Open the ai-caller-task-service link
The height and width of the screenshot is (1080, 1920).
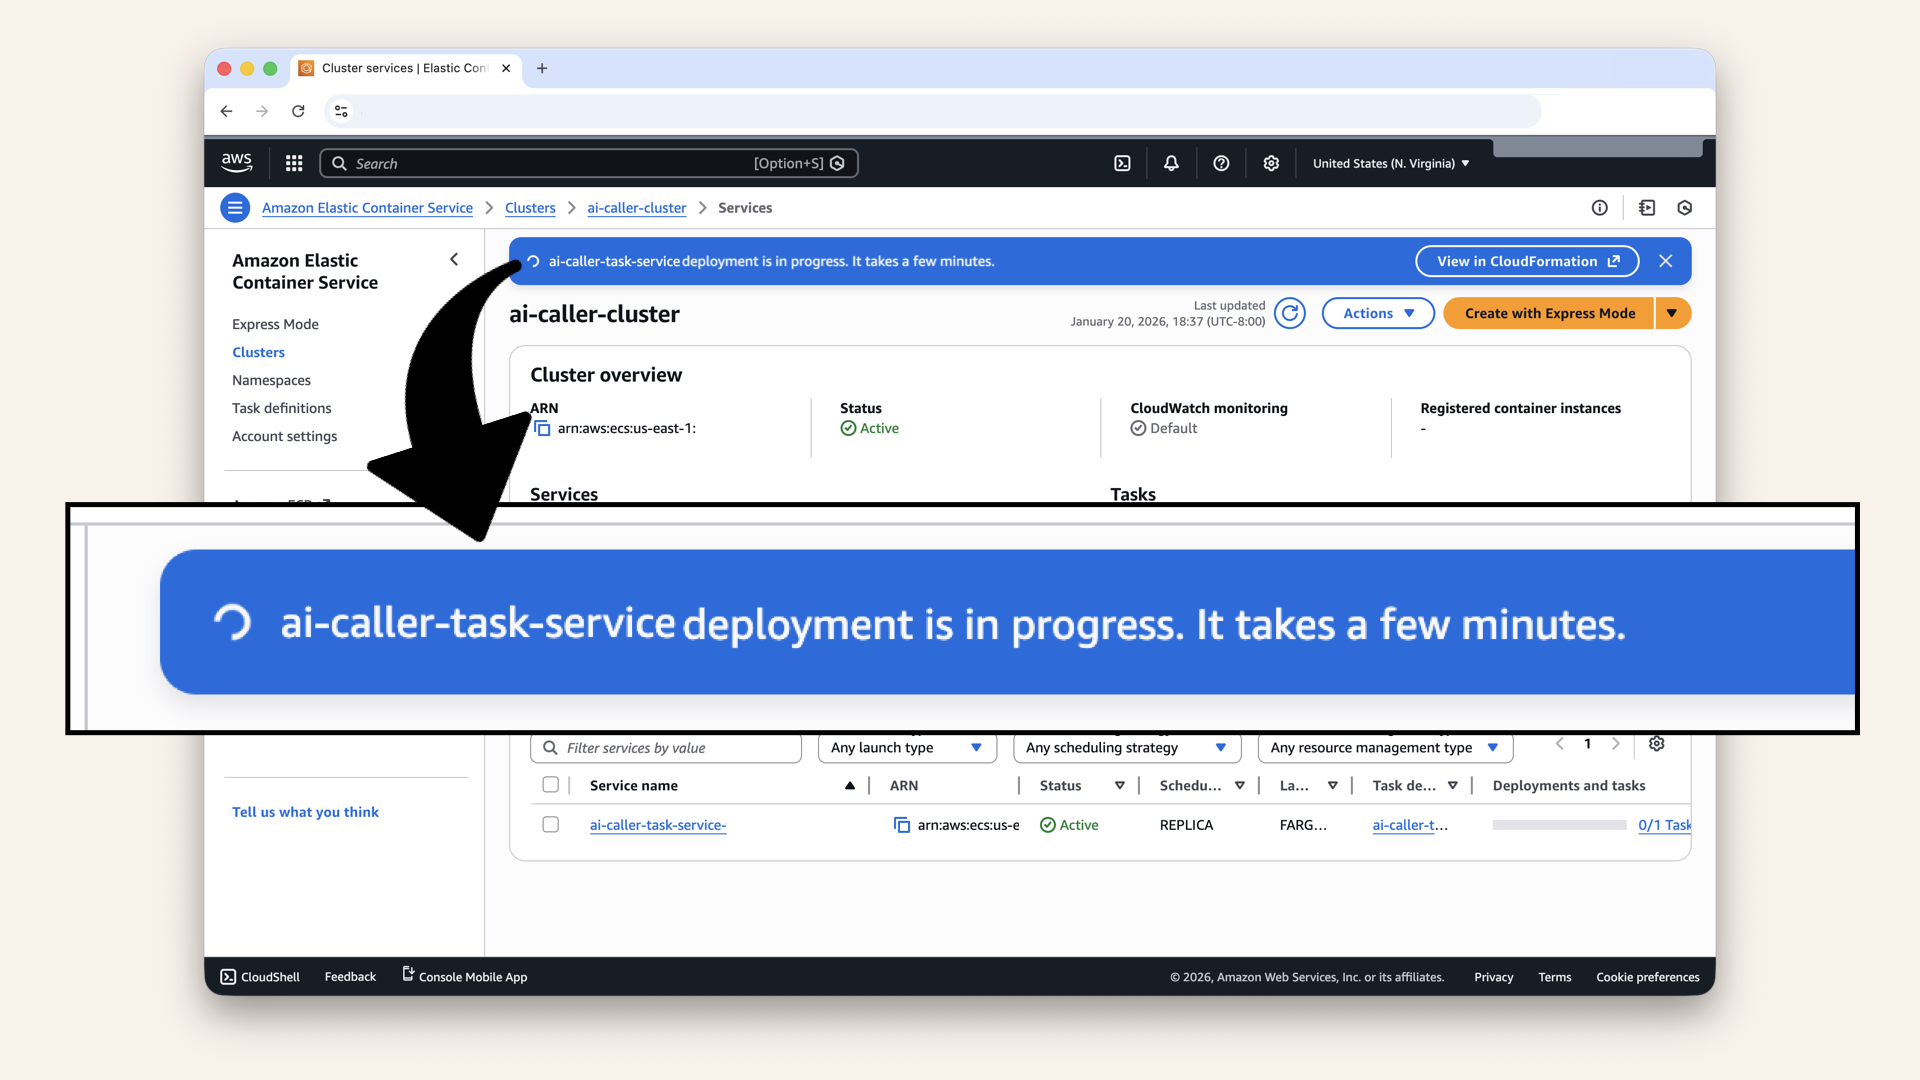point(657,825)
